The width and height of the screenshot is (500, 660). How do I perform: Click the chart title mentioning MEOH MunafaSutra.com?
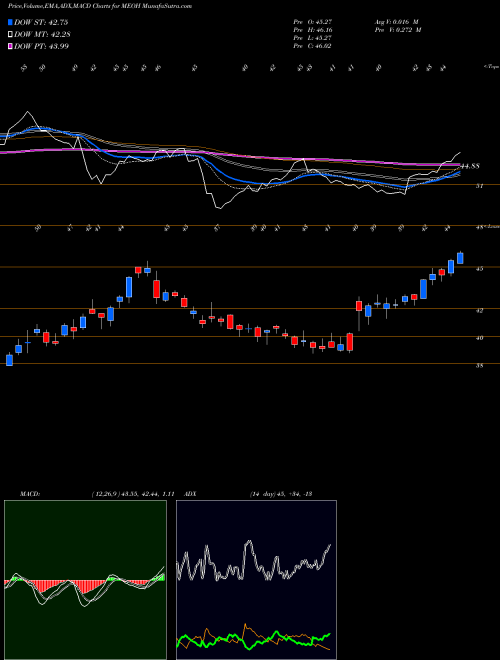coord(100,7)
